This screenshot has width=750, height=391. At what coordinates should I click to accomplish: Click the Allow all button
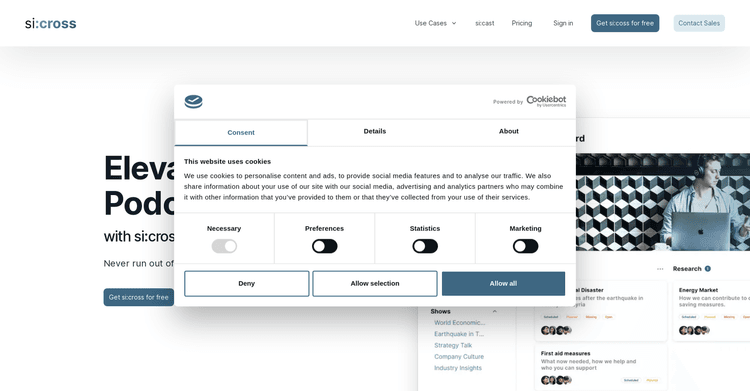[503, 283]
